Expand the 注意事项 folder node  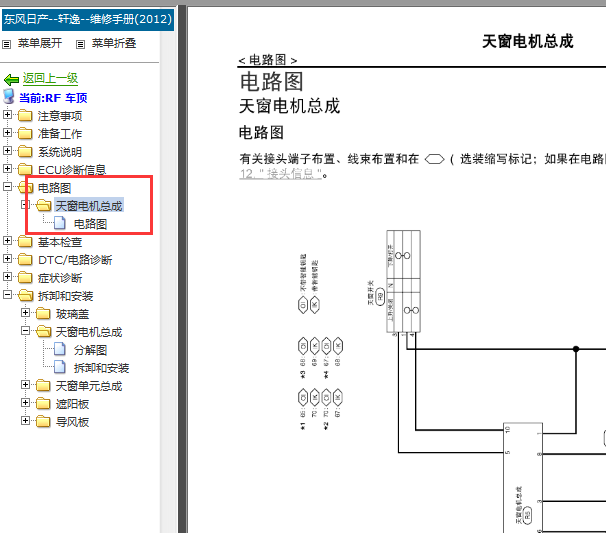(x=7, y=114)
